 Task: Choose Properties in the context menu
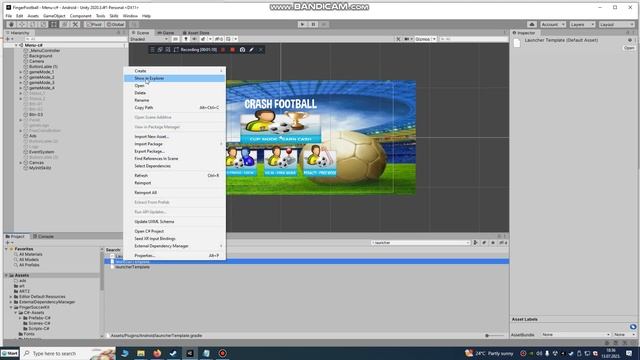174,256
